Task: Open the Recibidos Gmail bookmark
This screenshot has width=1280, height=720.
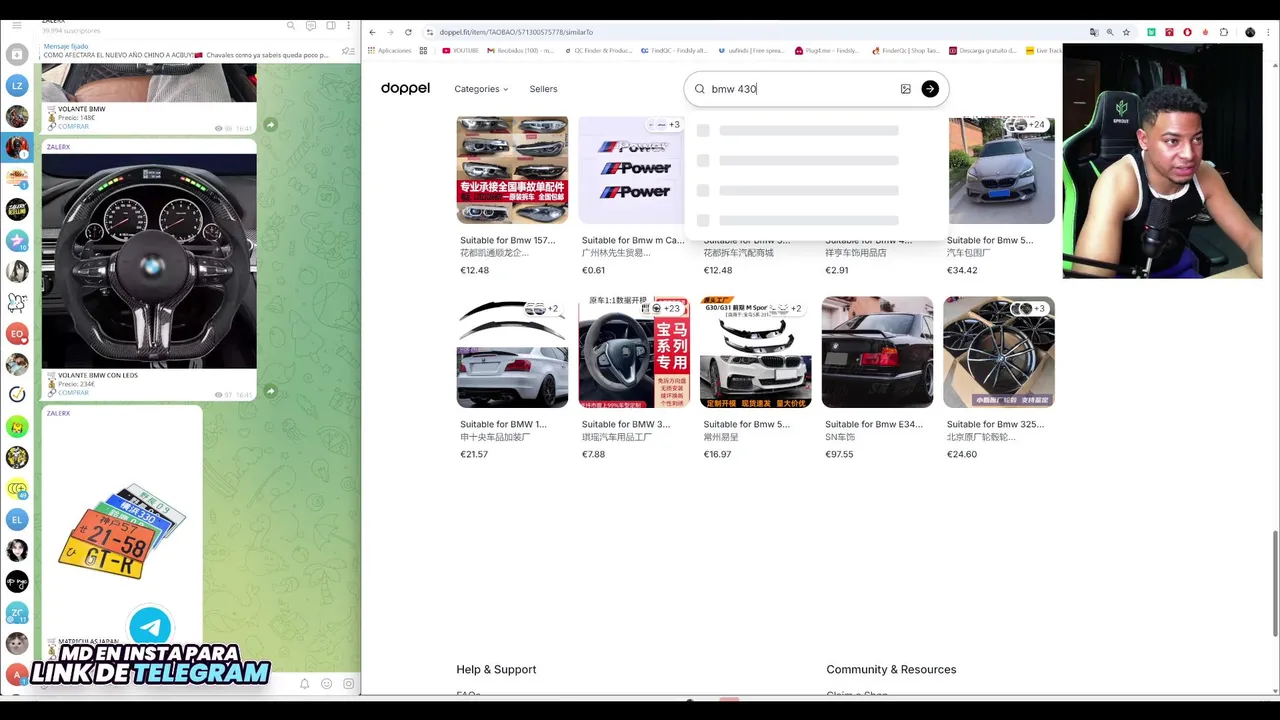Action: [x=520, y=50]
